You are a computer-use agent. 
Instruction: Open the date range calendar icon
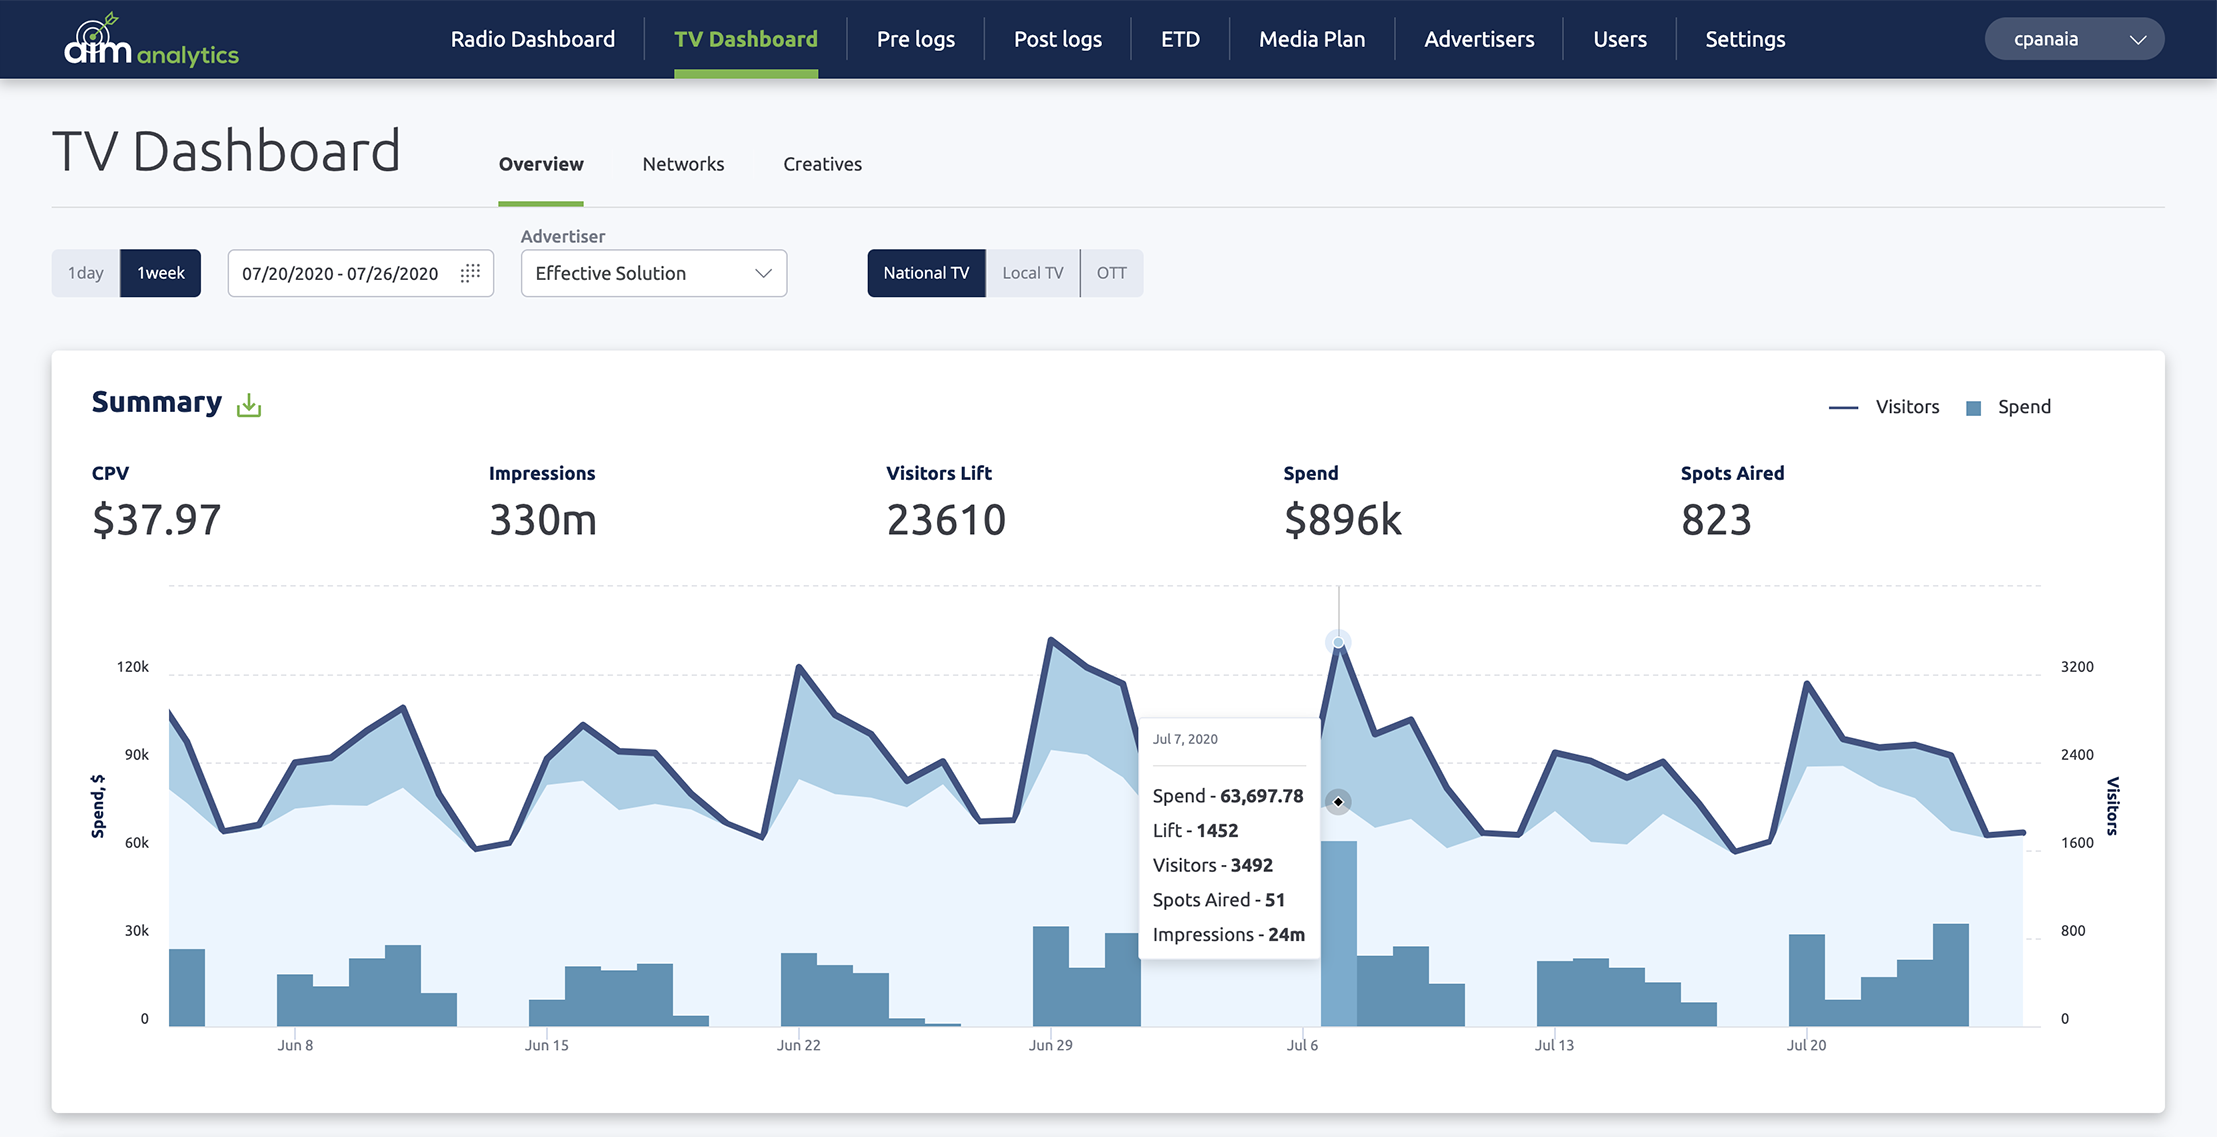[x=470, y=273]
